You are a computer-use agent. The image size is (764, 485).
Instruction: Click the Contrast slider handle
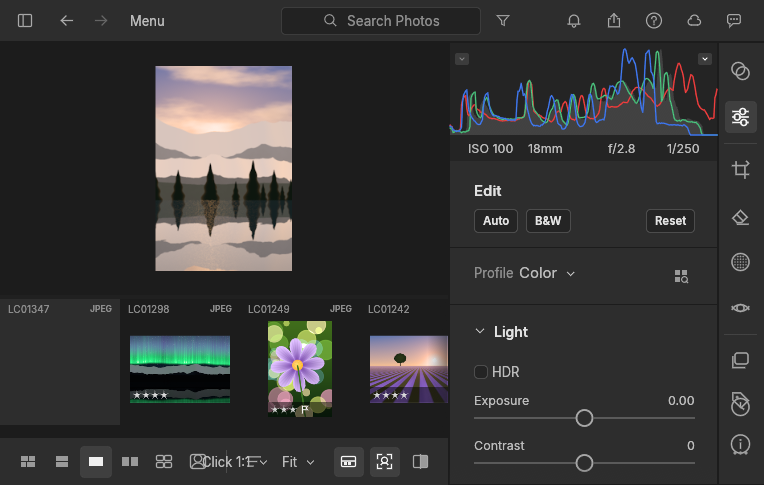pyautogui.click(x=584, y=463)
